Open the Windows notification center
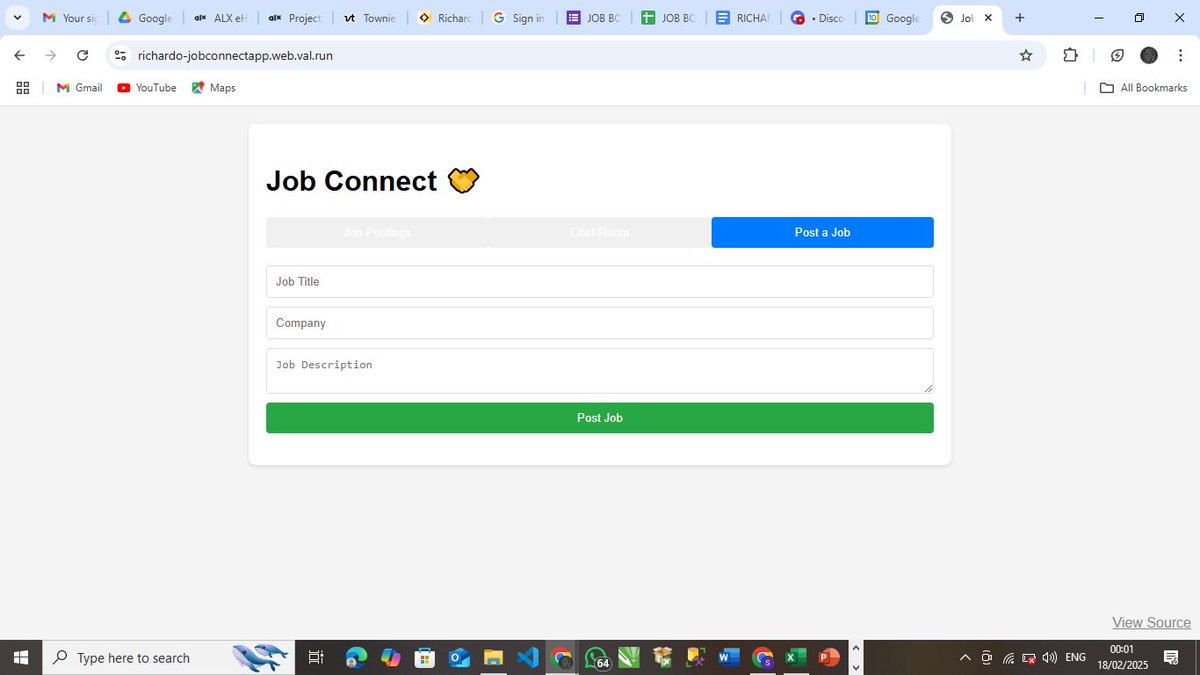This screenshot has height=675, width=1200. click(x=1171, y=658)
